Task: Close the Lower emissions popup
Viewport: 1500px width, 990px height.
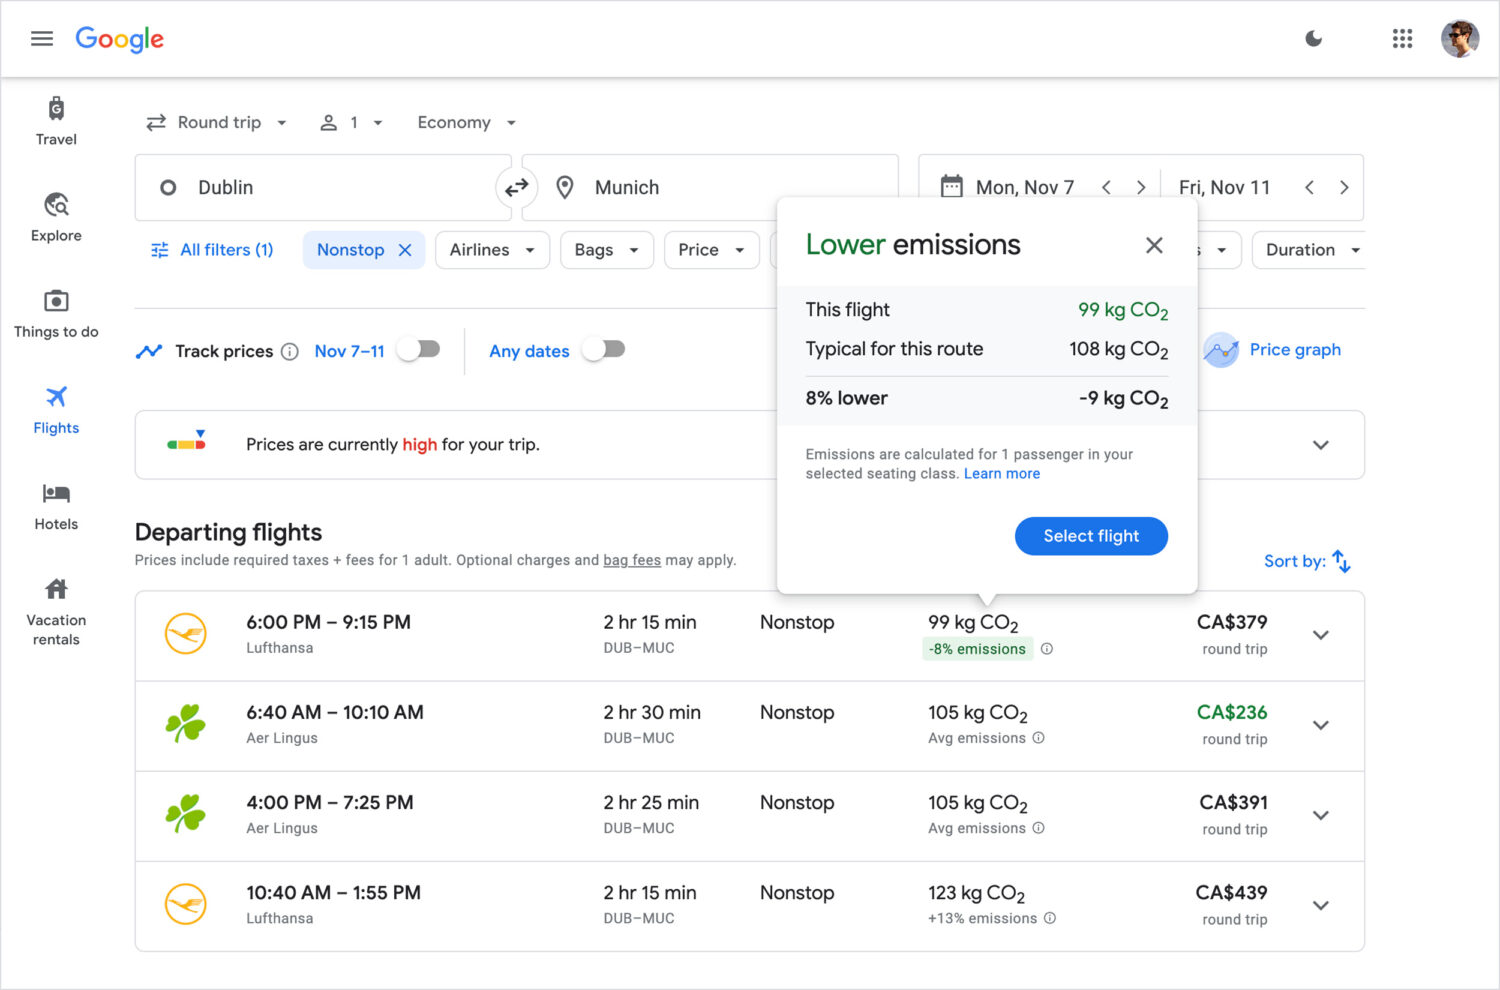Action: [x=1154, y=245]
